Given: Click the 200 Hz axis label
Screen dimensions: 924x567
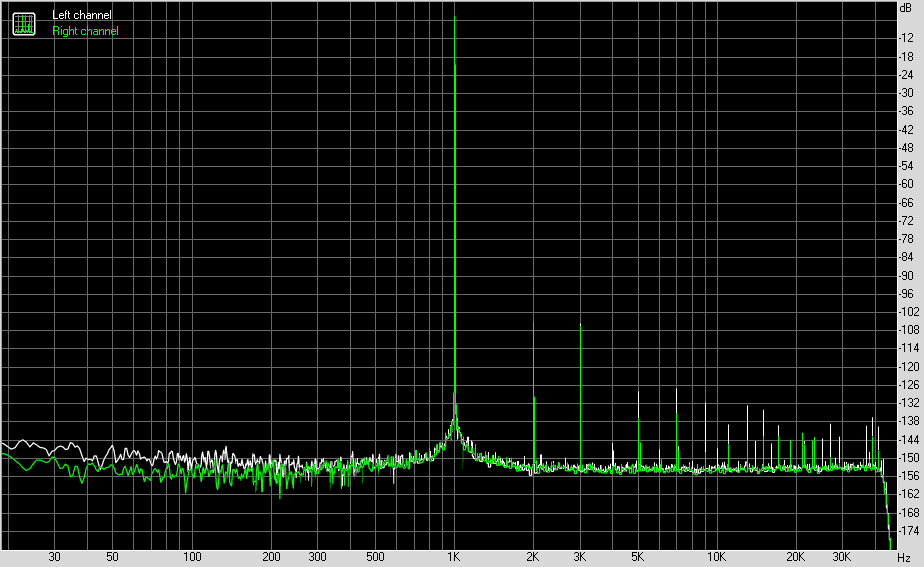Looking at the screenshot, I should coord(271,557).
